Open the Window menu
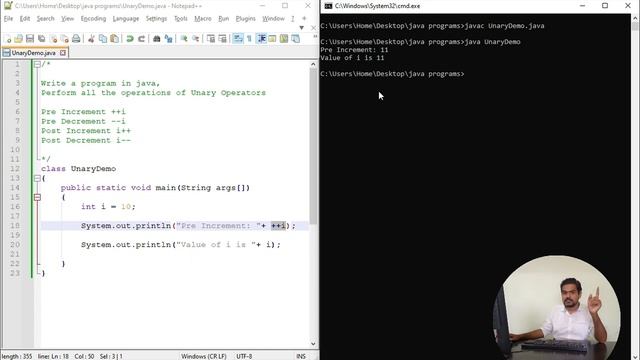This screenshot has height=360, width=640. pyautogui.click(x=273, y=19)
